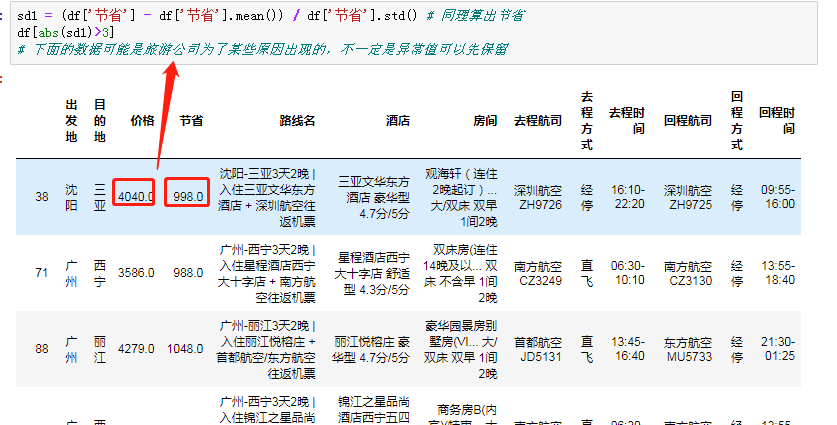The image size is (837, 425).
Task: Click the 06:30-10:10 outbound time cell
Action: [628, 273]
